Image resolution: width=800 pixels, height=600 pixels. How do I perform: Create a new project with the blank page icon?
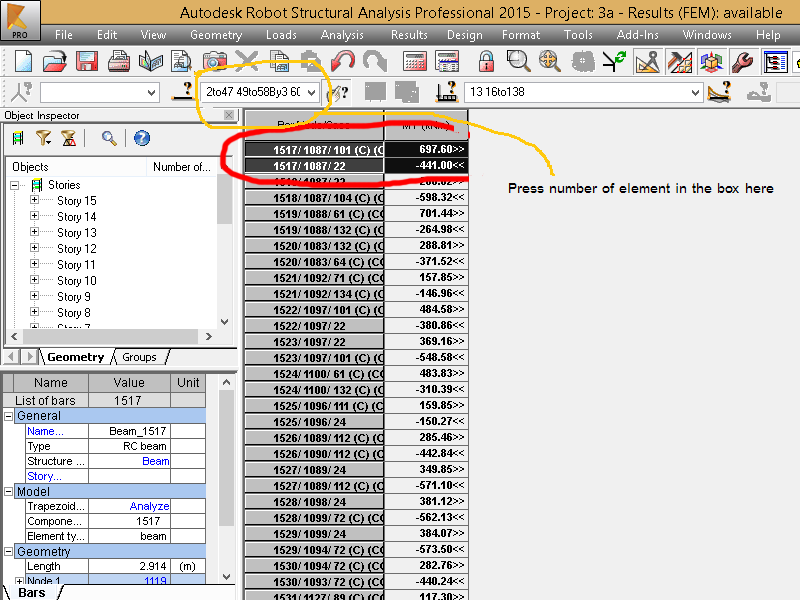click(x=23, y=62)
